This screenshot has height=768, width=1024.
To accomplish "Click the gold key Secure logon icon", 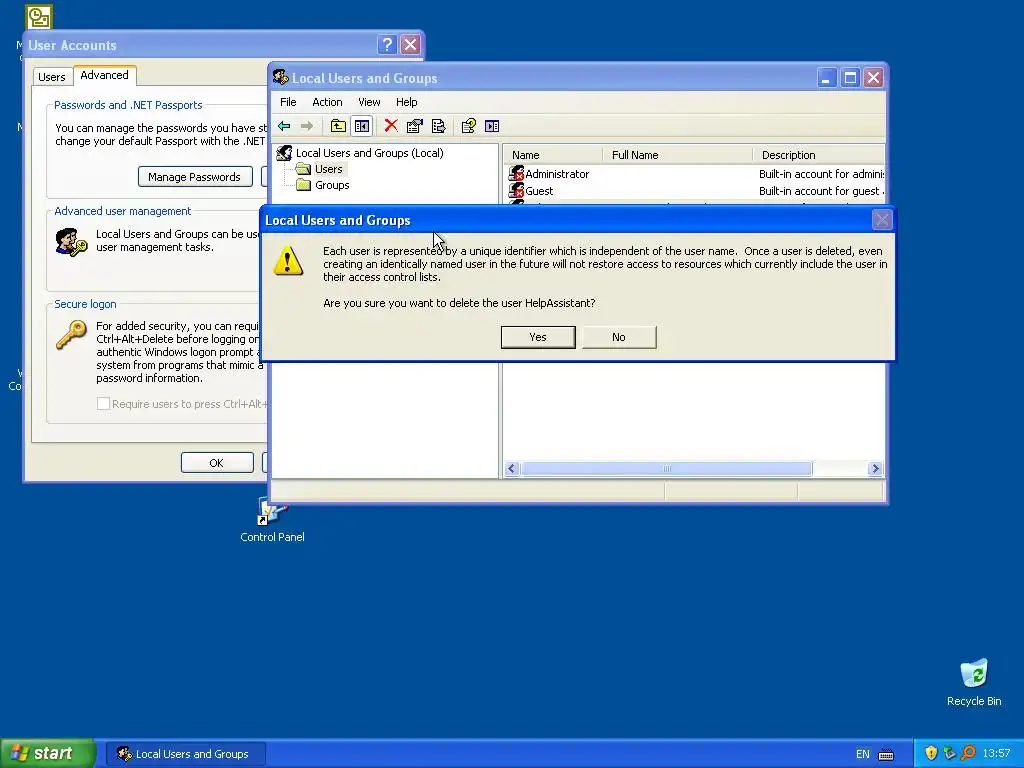I will (x=71, y=334).
